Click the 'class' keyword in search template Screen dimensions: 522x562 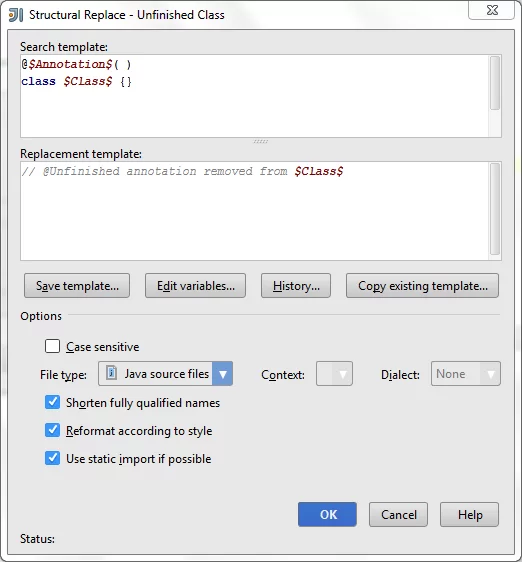(x=38, y=81)
